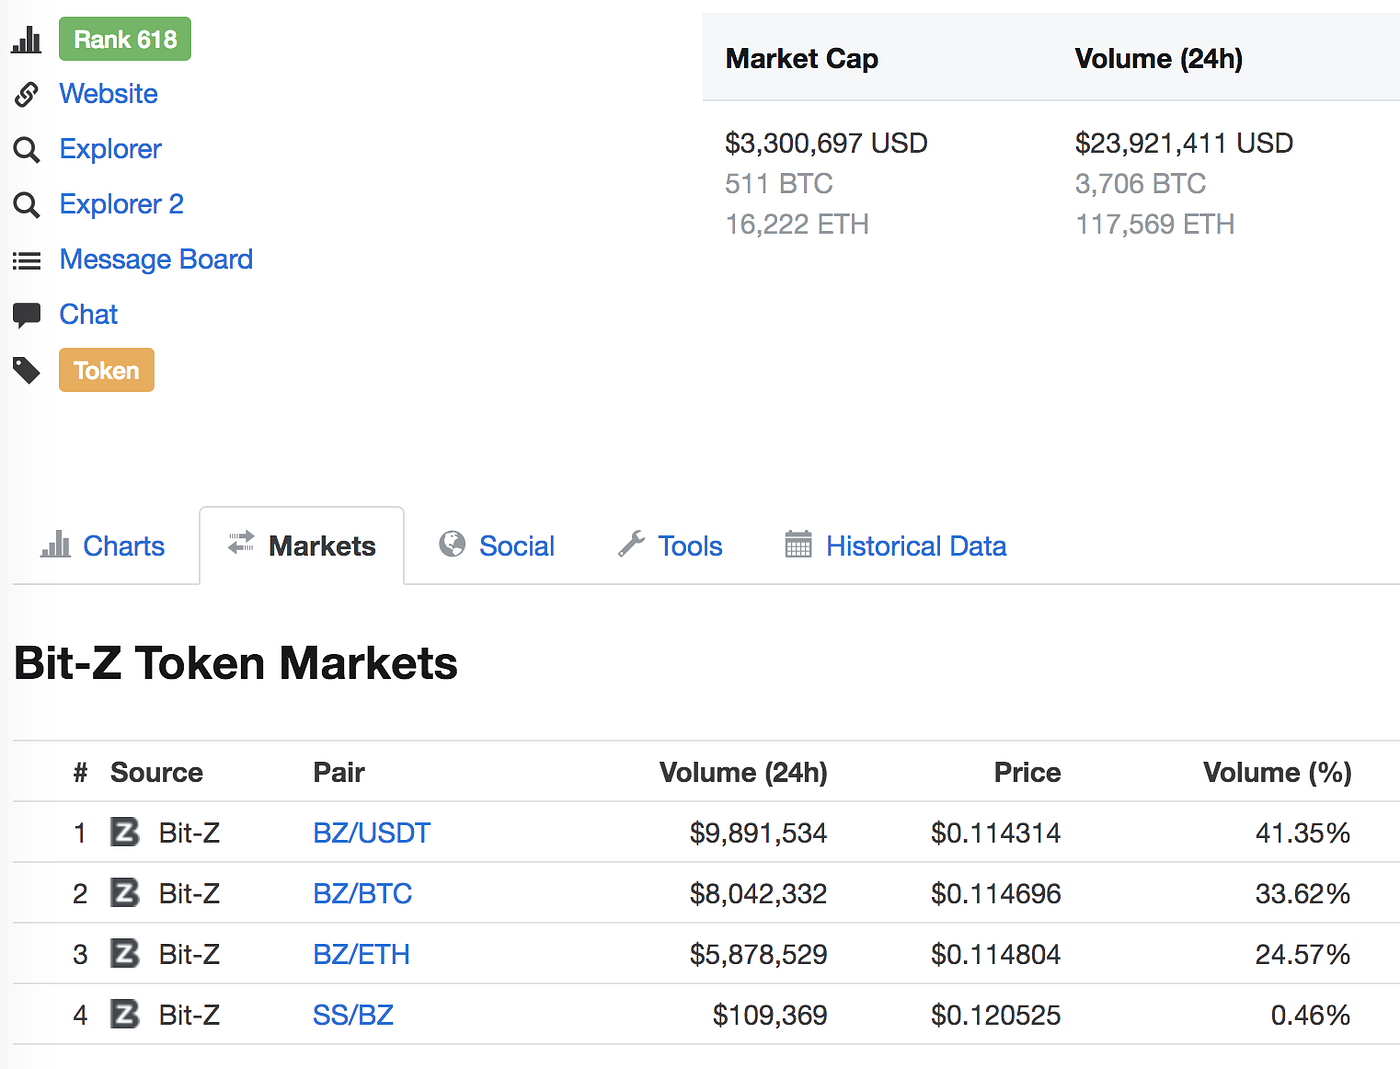
Task: Sort by Volume (%) column header
Action: point(1277,772)
